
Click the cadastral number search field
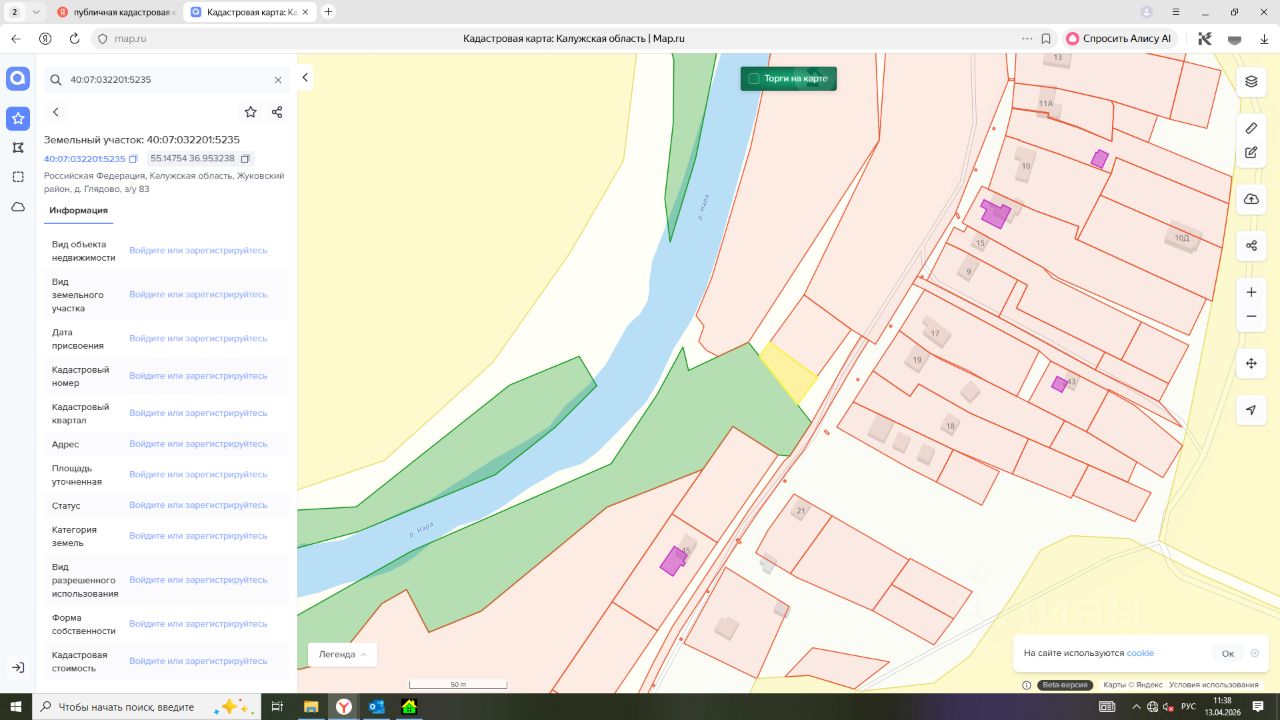coord(165,79)
